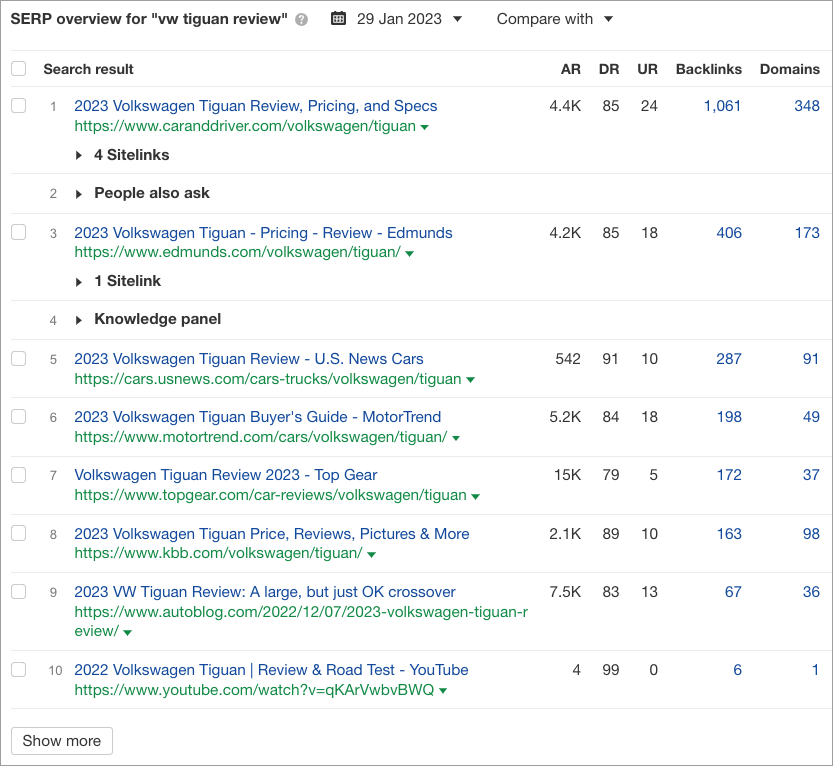Check the caranddriver.com result checkbox
The width and height of the screenshot is (833, 766).
pyautogui.click(x=19, y=105)
